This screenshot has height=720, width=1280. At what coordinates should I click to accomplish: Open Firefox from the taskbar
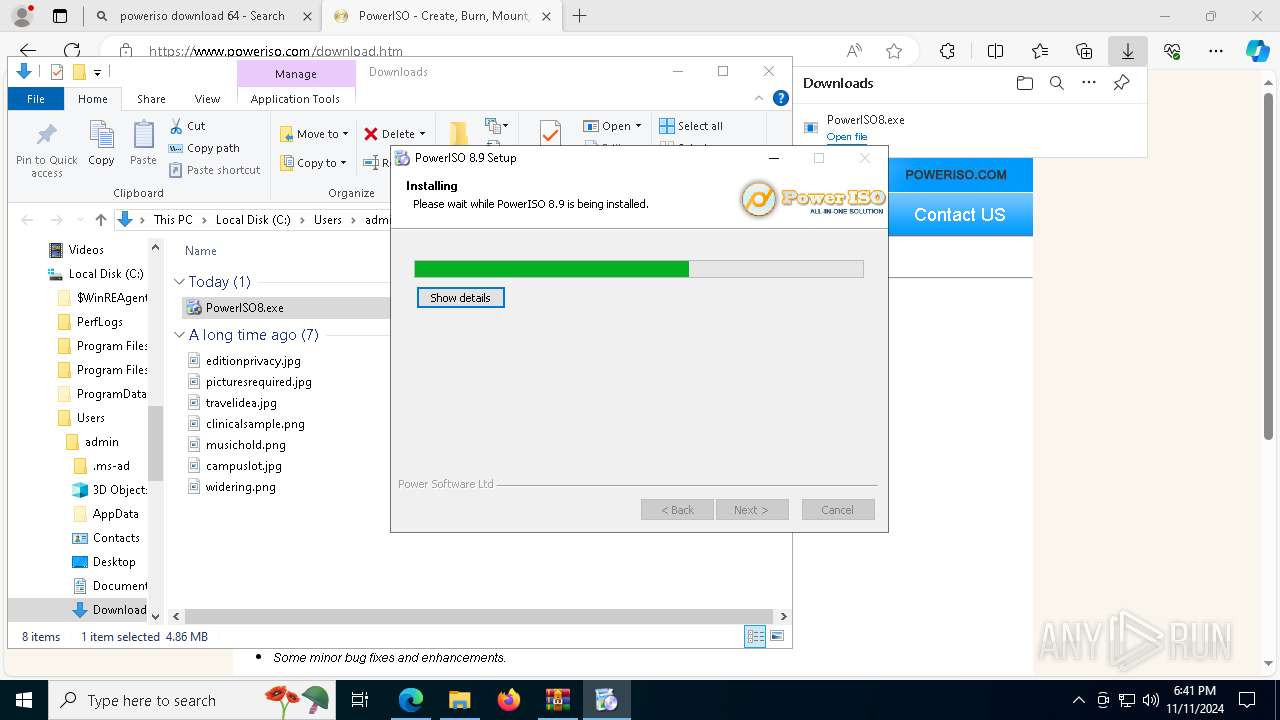[508, 700]
